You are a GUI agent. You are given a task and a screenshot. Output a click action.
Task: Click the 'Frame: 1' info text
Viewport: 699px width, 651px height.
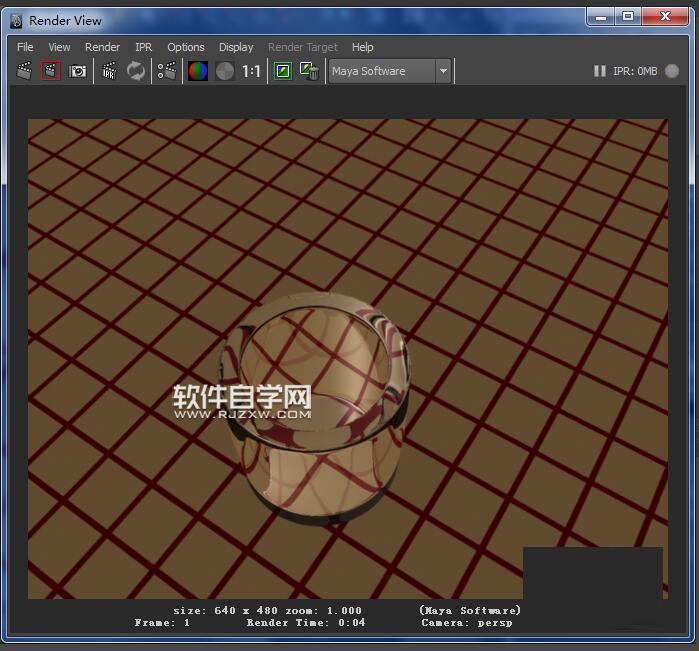tap(162, 622)
